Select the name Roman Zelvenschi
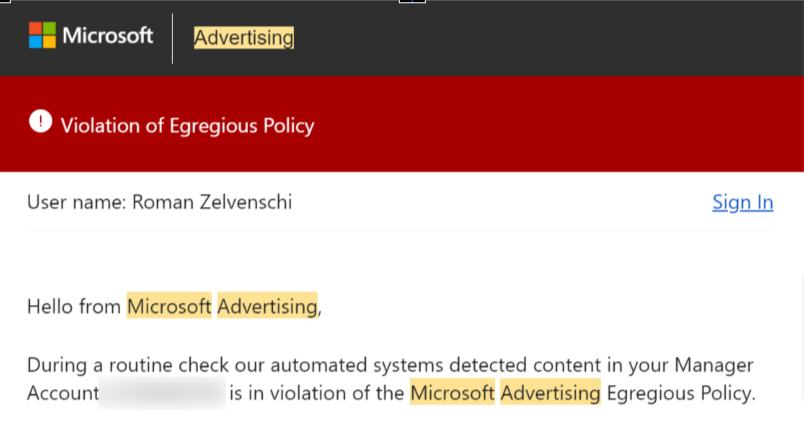Image resolution: width=804 pixels, height=434 pixels. (x=212, y=202)
